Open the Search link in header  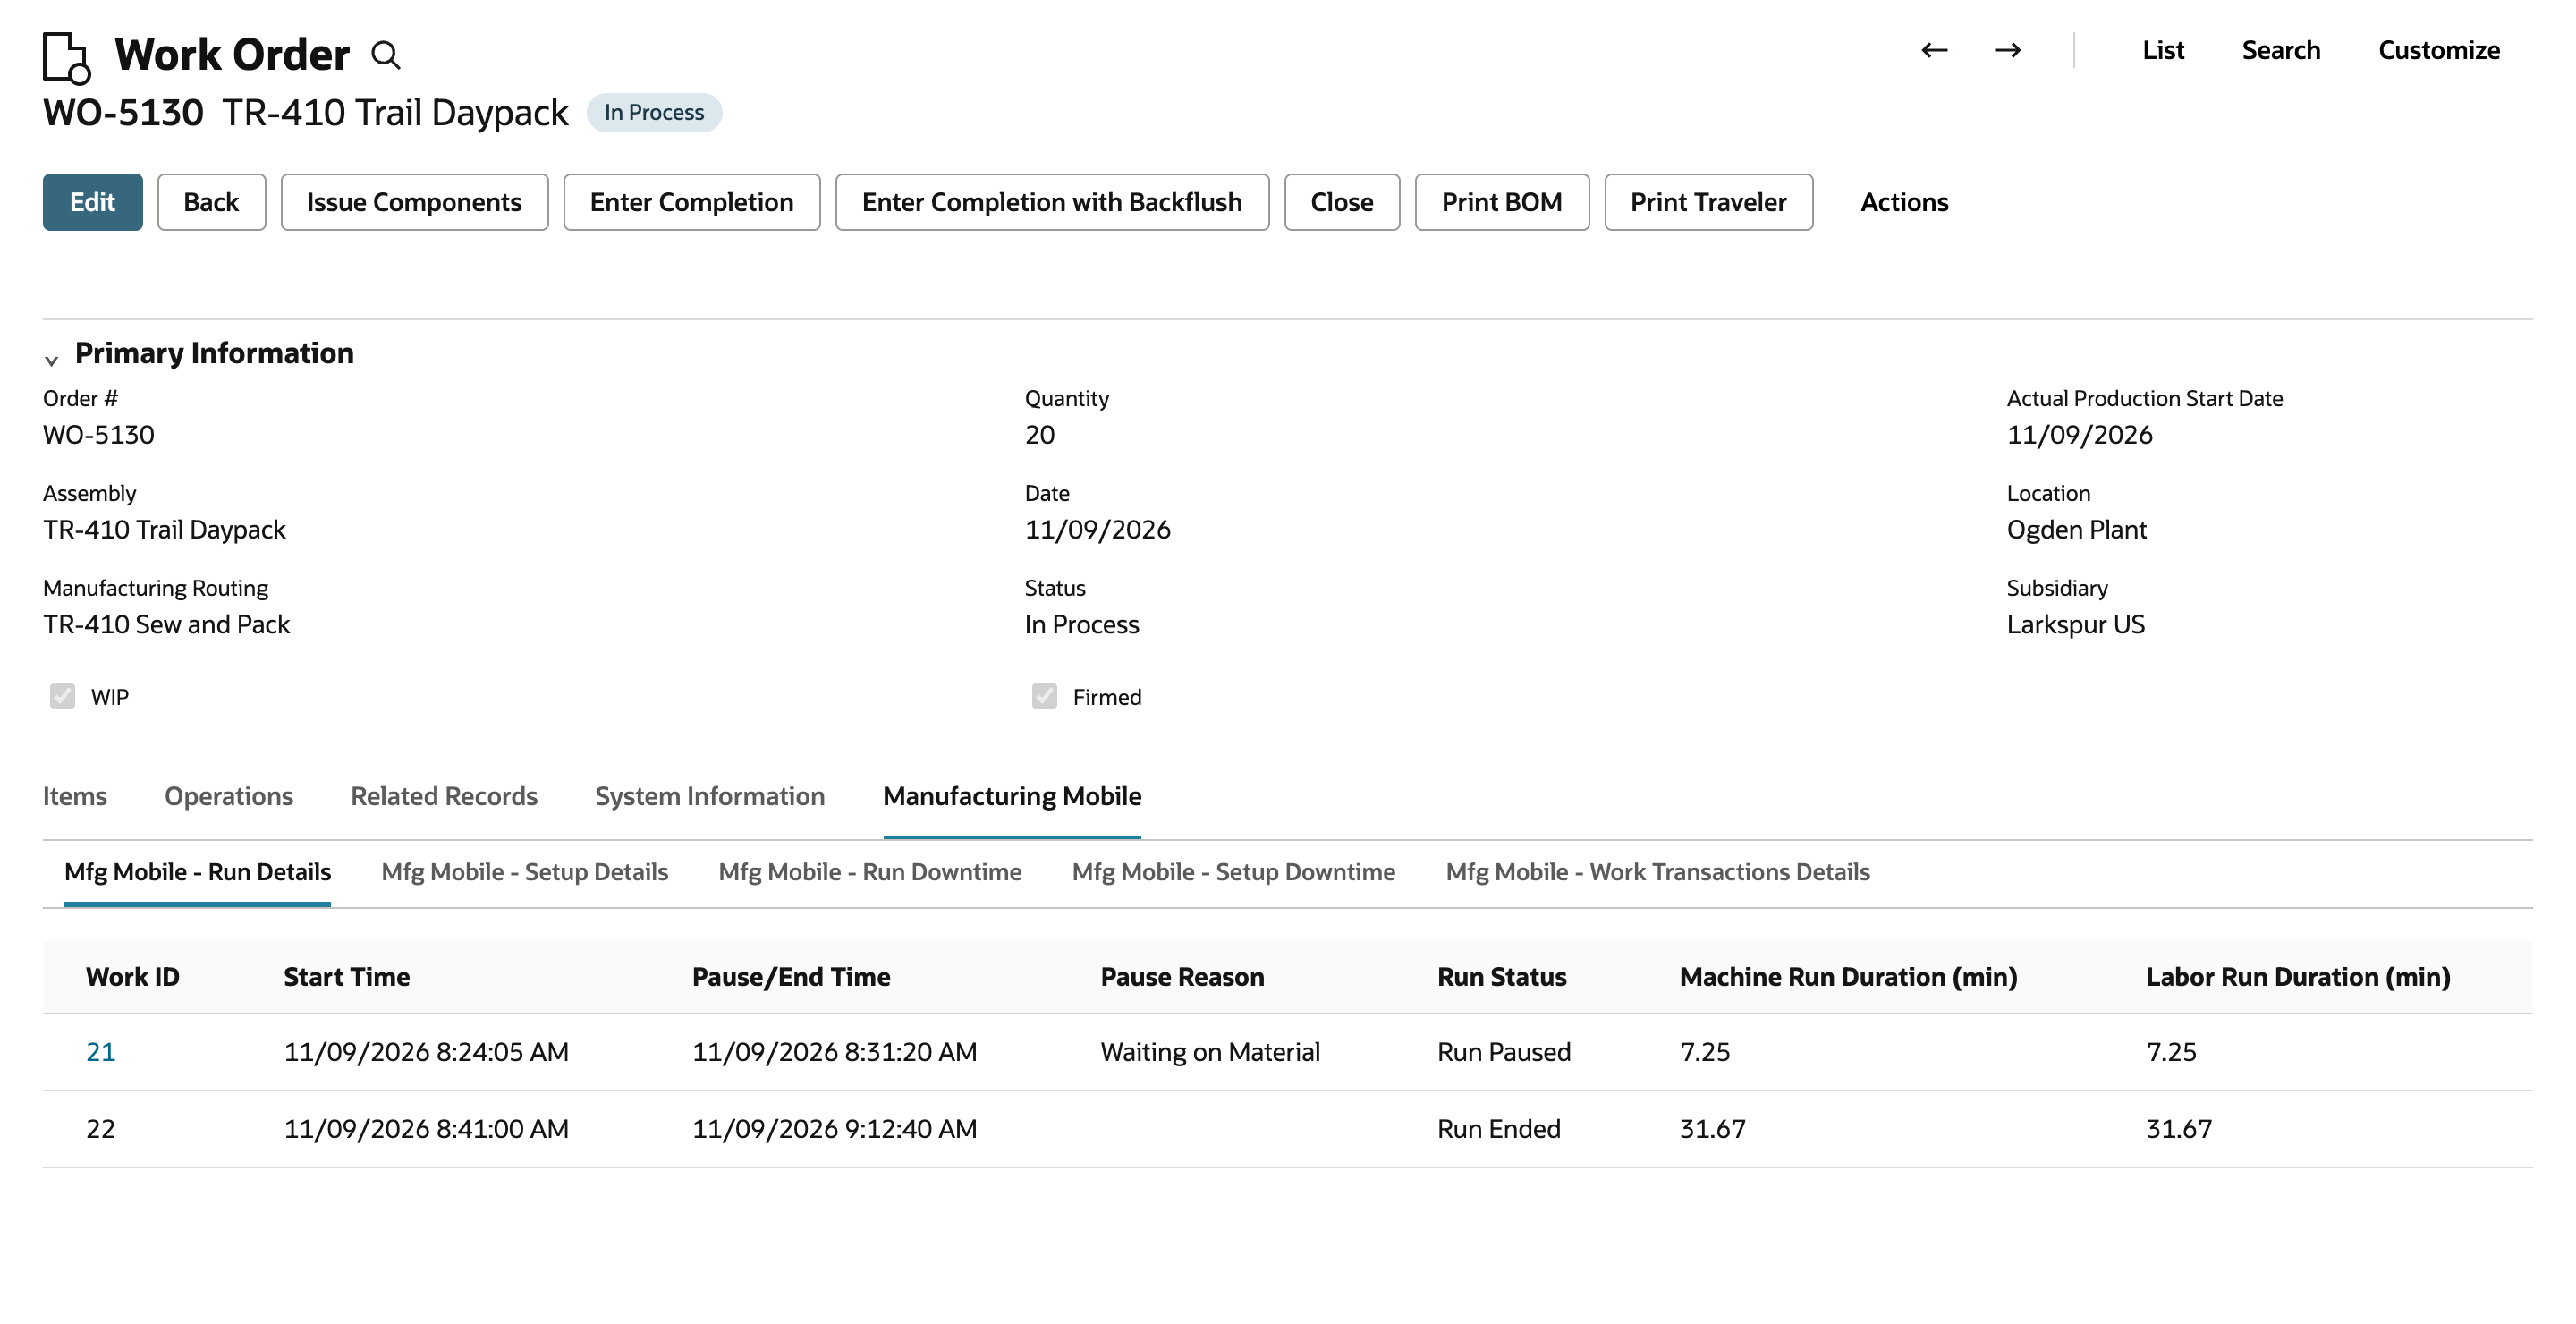click(2281, 50)
